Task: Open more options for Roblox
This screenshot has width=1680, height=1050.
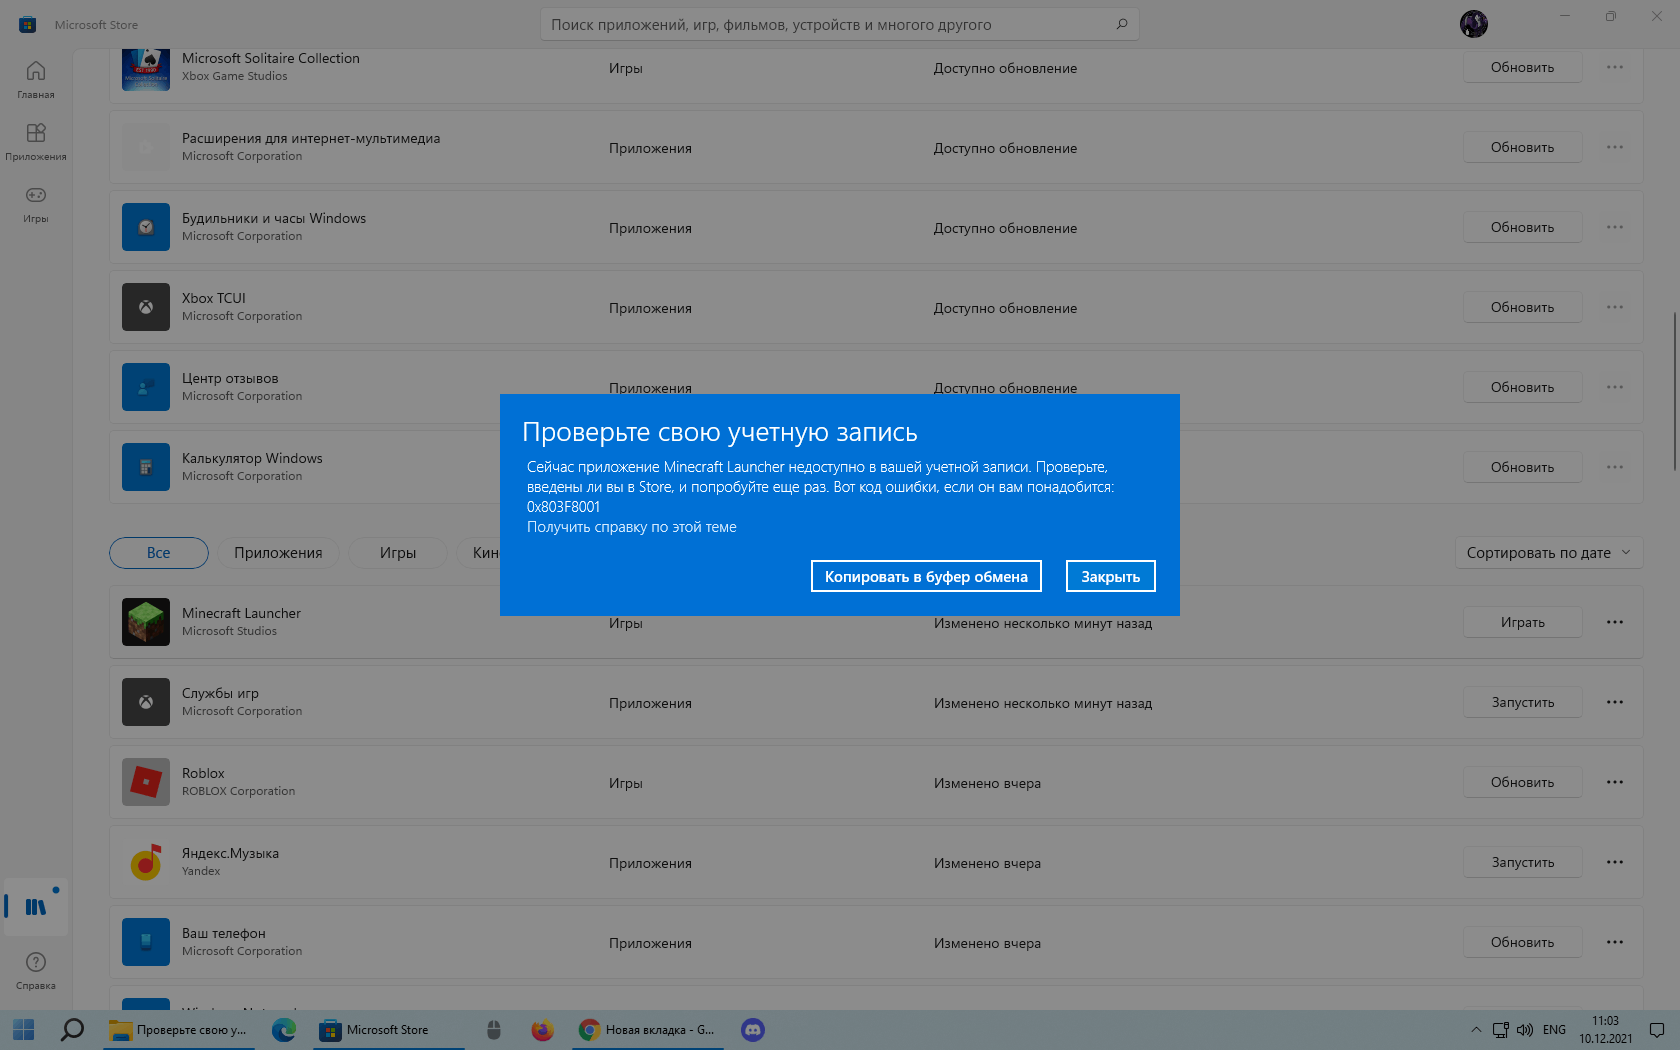Action: click(x=1615, y=782)
